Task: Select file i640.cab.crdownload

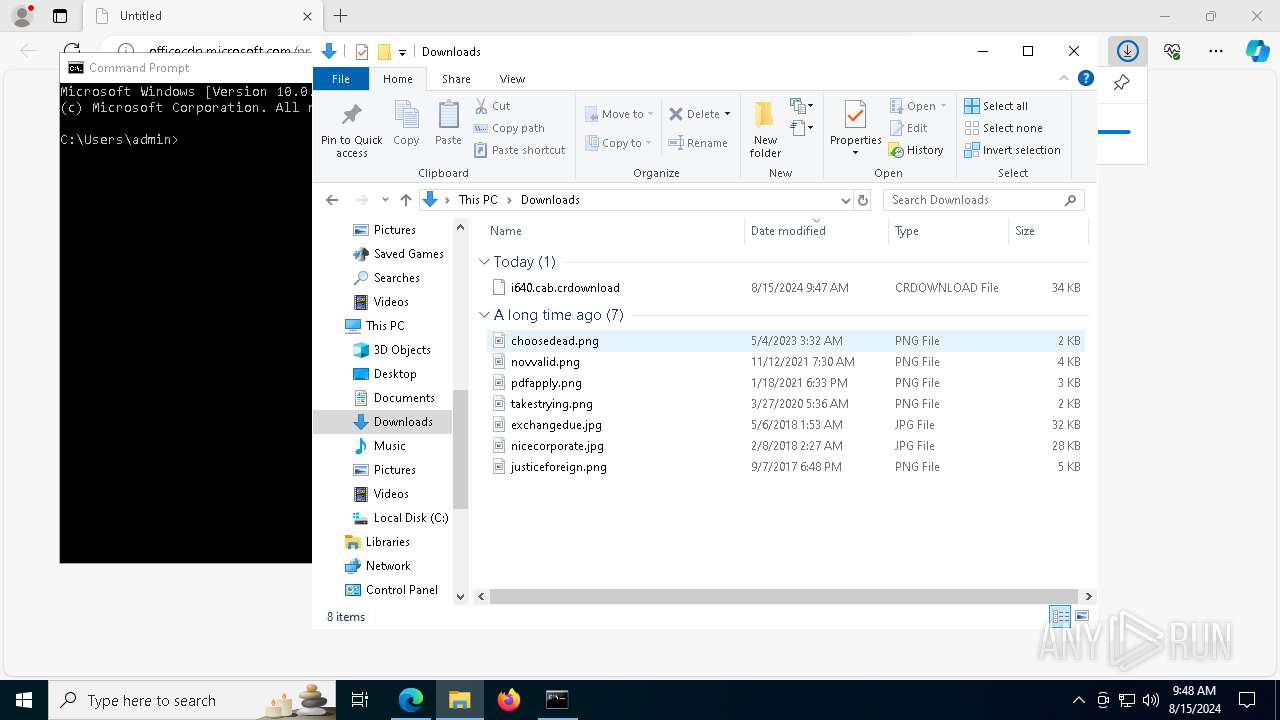Action: (x=784, y=288)
